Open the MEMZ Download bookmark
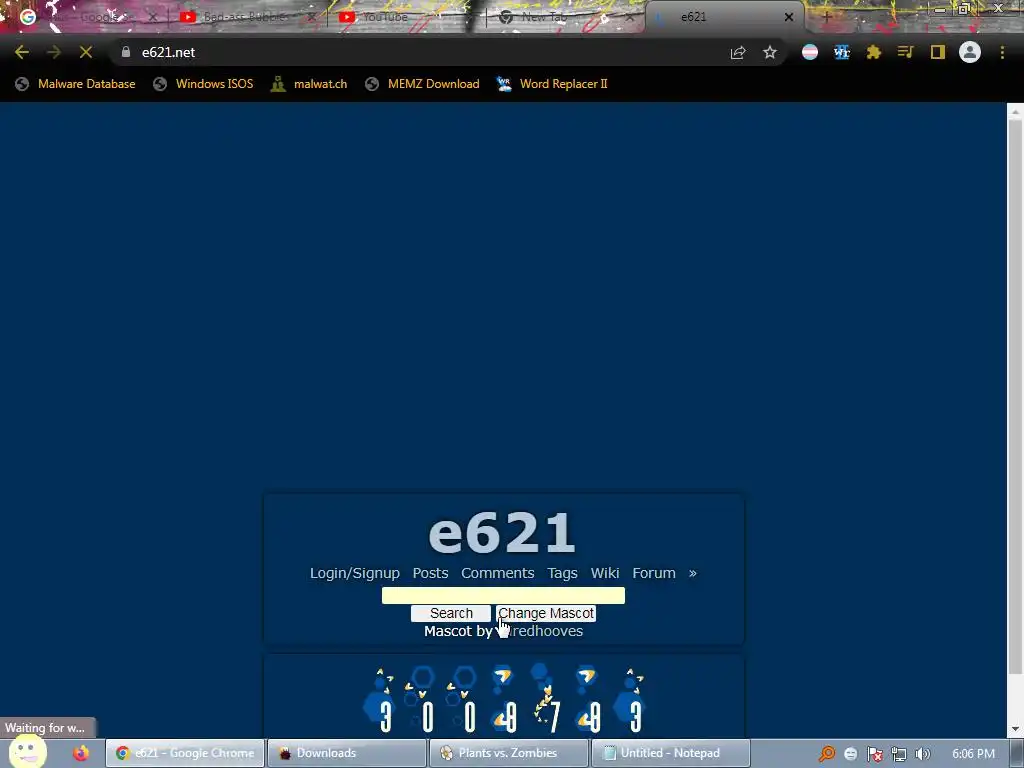Viewport: 1024px width, 768px height. coord(423,84)
